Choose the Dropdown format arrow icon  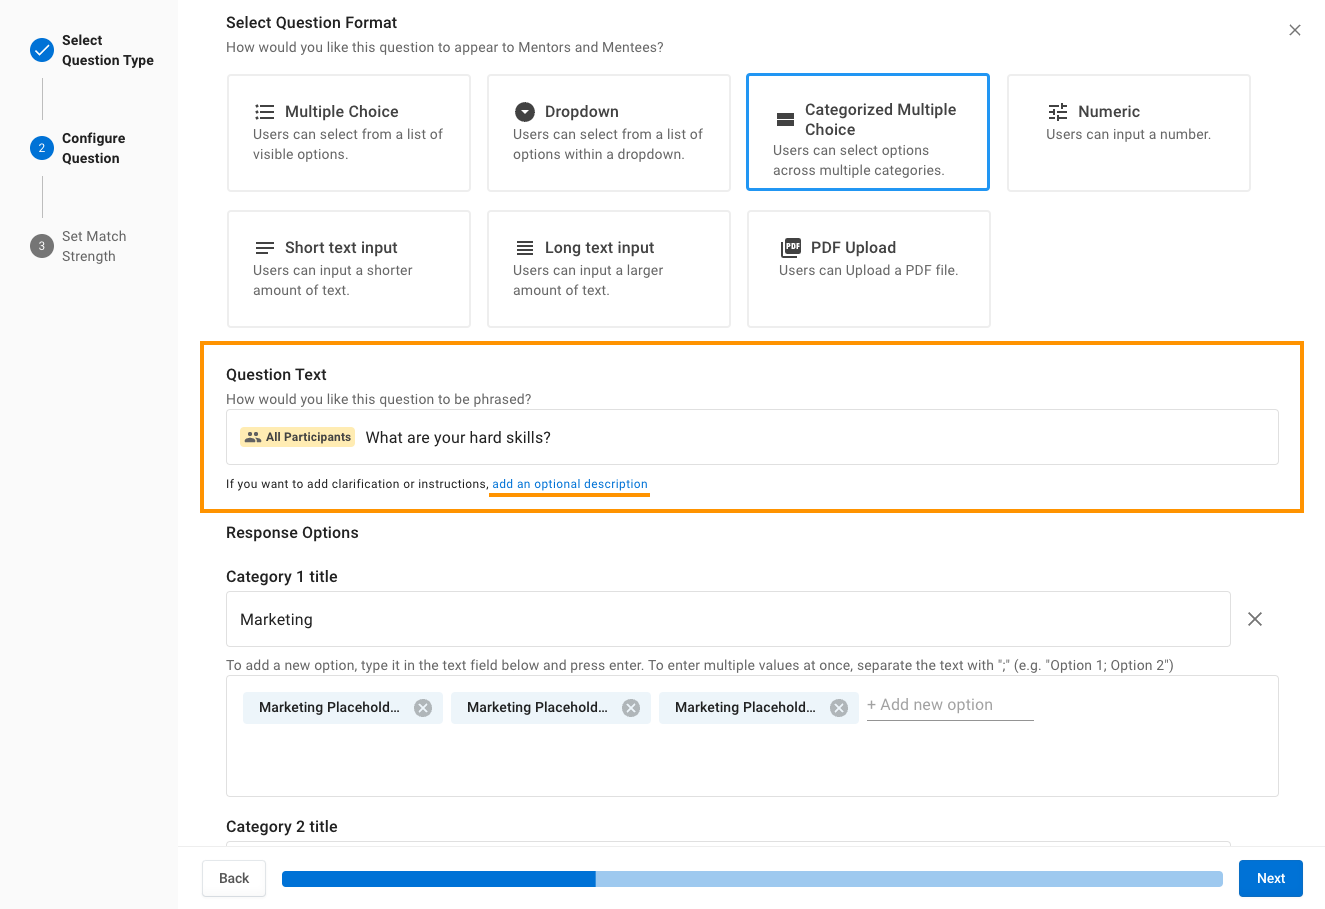(x=524, y=112)
